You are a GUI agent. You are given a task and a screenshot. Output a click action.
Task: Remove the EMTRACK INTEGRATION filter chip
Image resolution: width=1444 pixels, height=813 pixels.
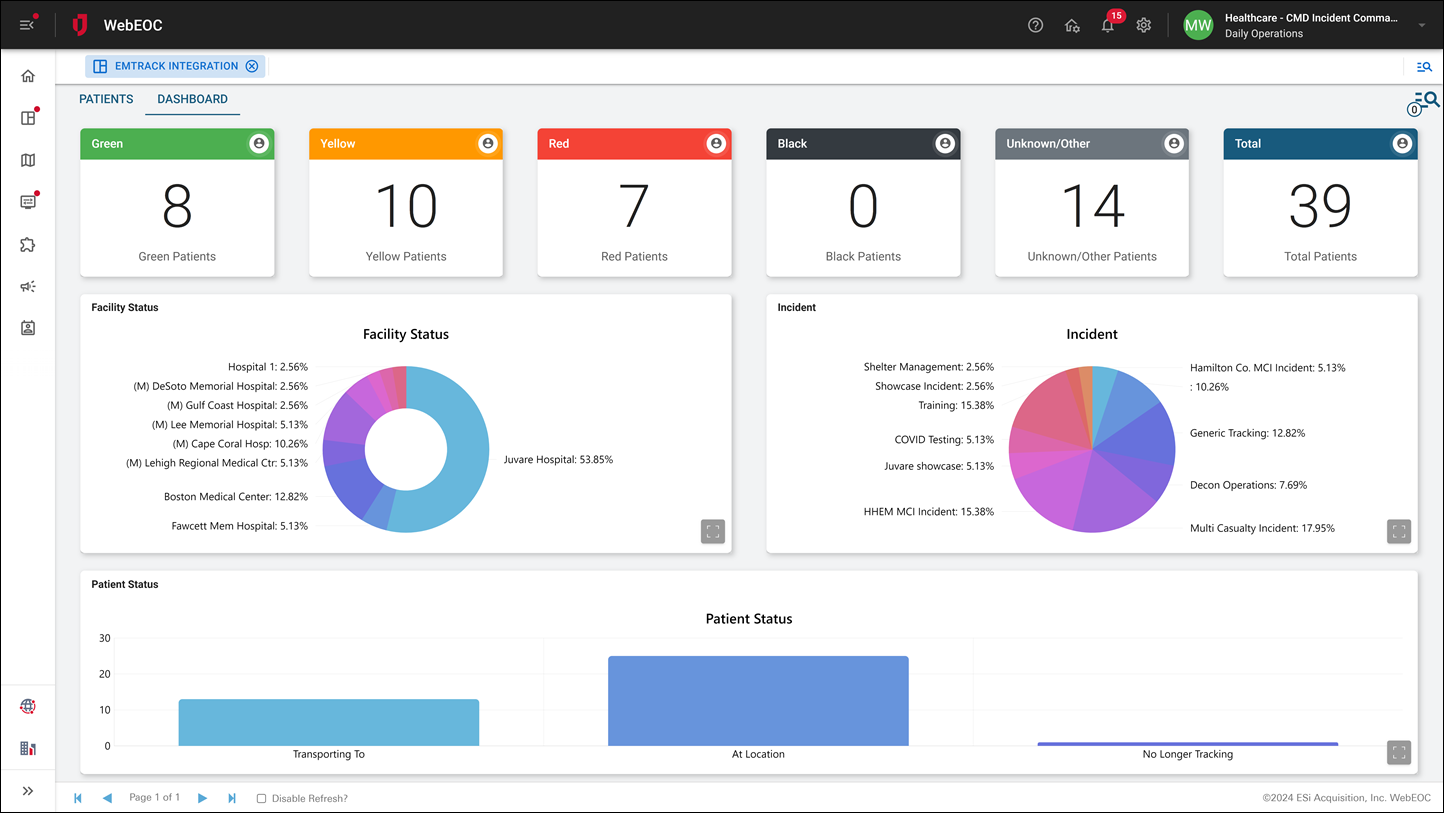pyautogui.click(x=252, y=65)
